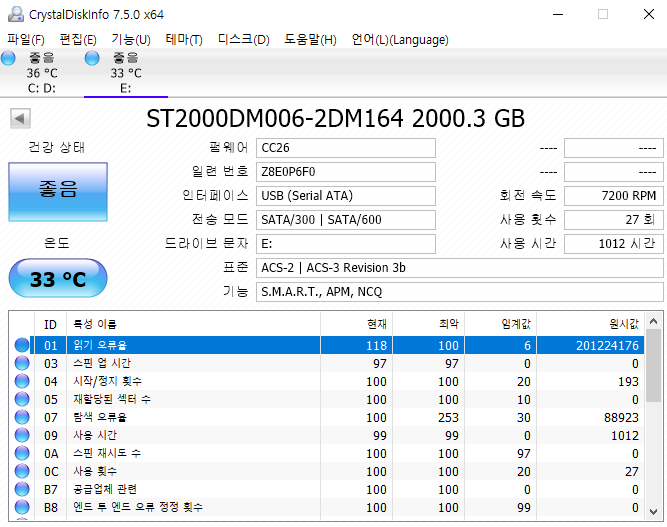
Task: Click the transfer mode field SATA/300 | SATA/600
Action: tap(346, 220)
